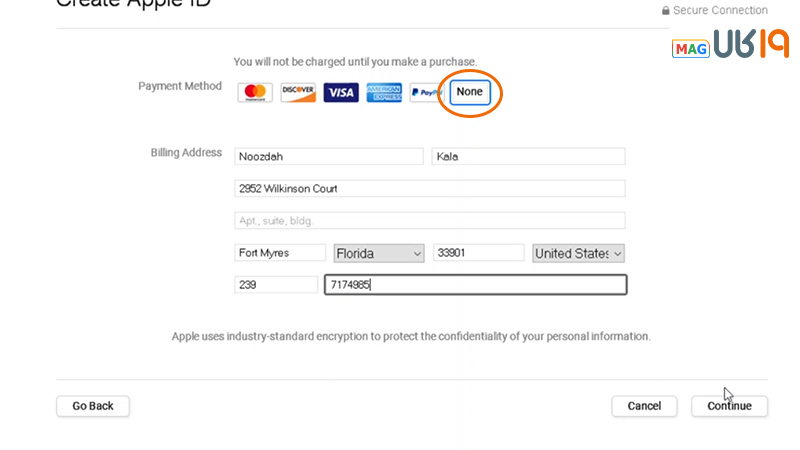Edit the 2952 Wilkinson Court street field

(429, 188)
